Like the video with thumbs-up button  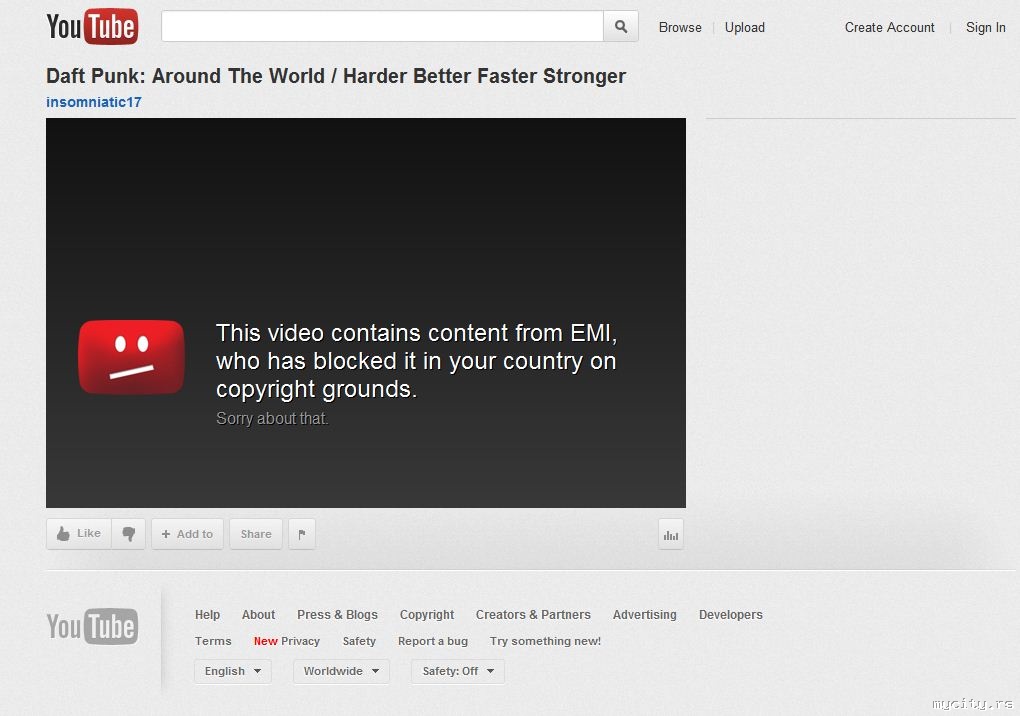[79, 534]
